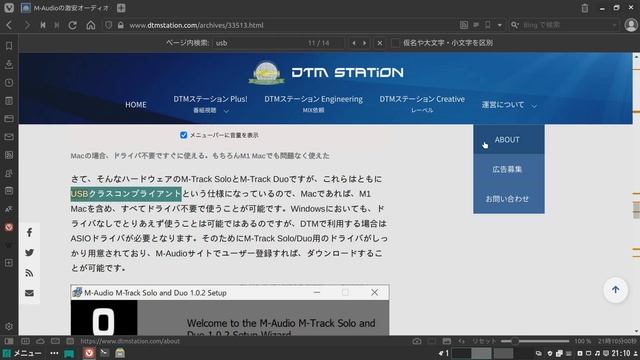
Task: Open the Notes panel
Action: [9, 101]
